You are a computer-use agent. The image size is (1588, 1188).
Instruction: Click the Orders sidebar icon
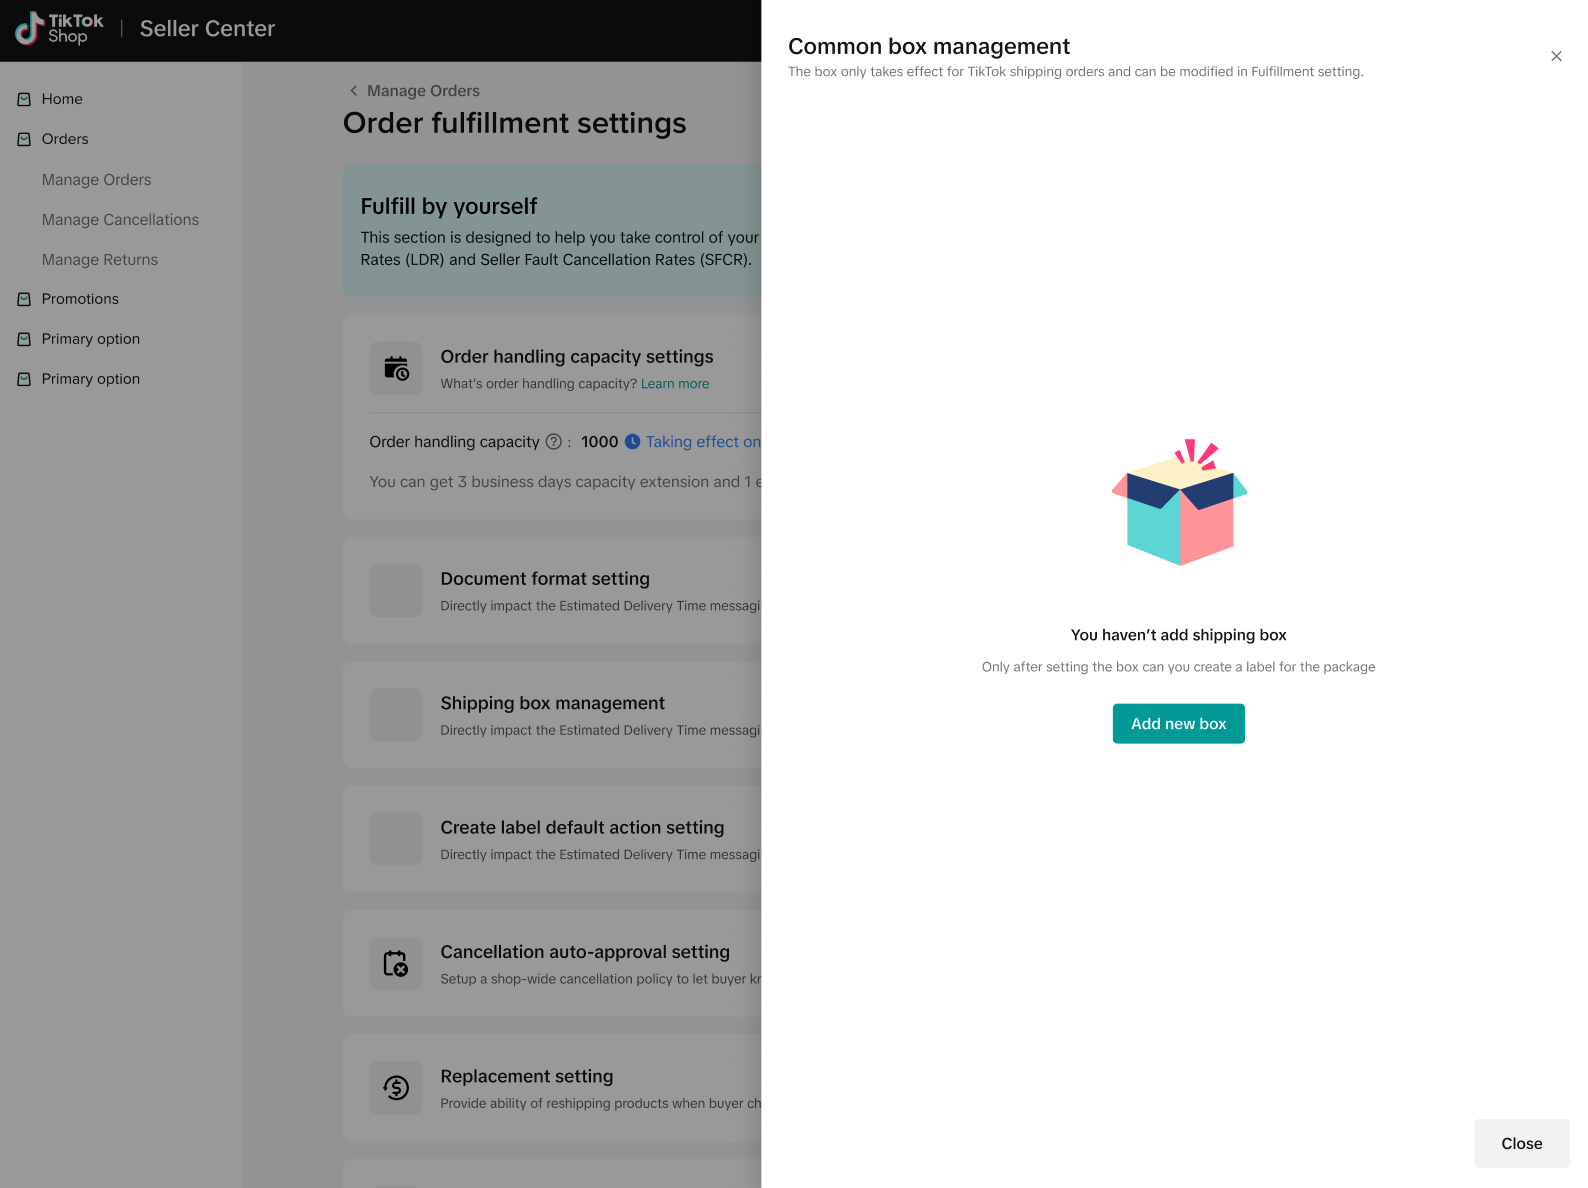click(24, 139)
